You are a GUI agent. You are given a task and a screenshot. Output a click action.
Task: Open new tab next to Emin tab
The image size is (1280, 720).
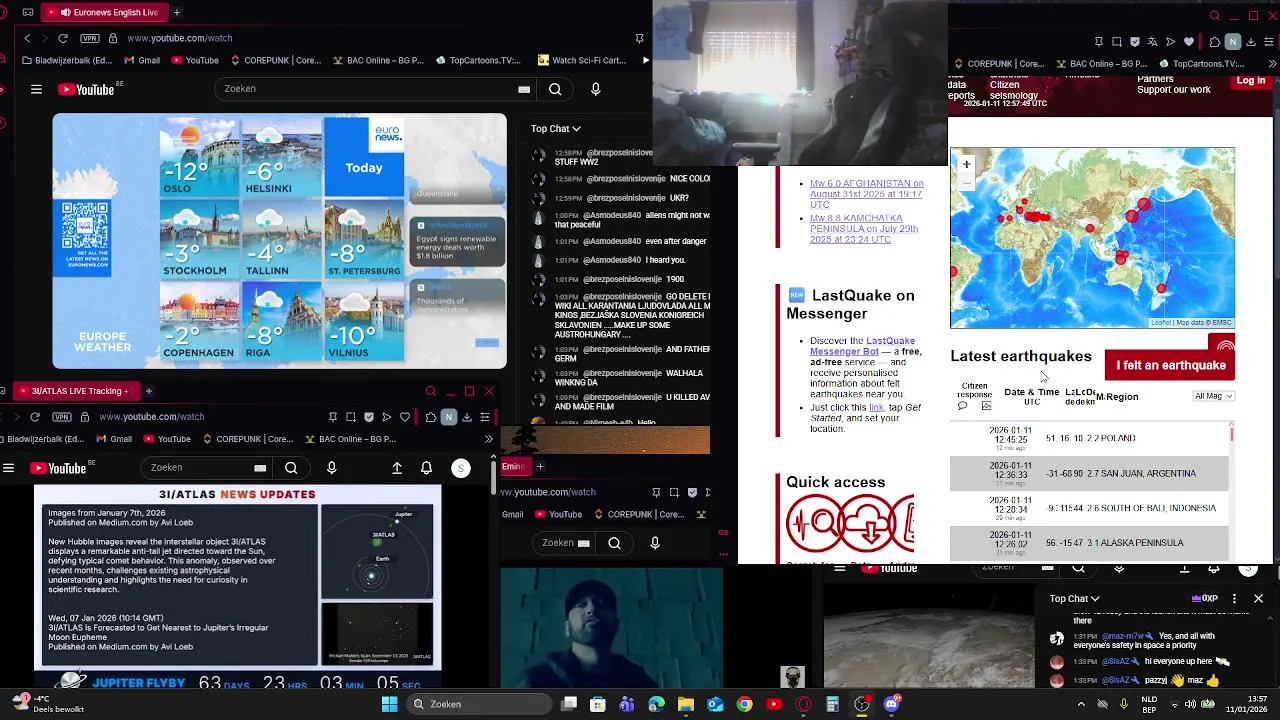click(540, 466)
